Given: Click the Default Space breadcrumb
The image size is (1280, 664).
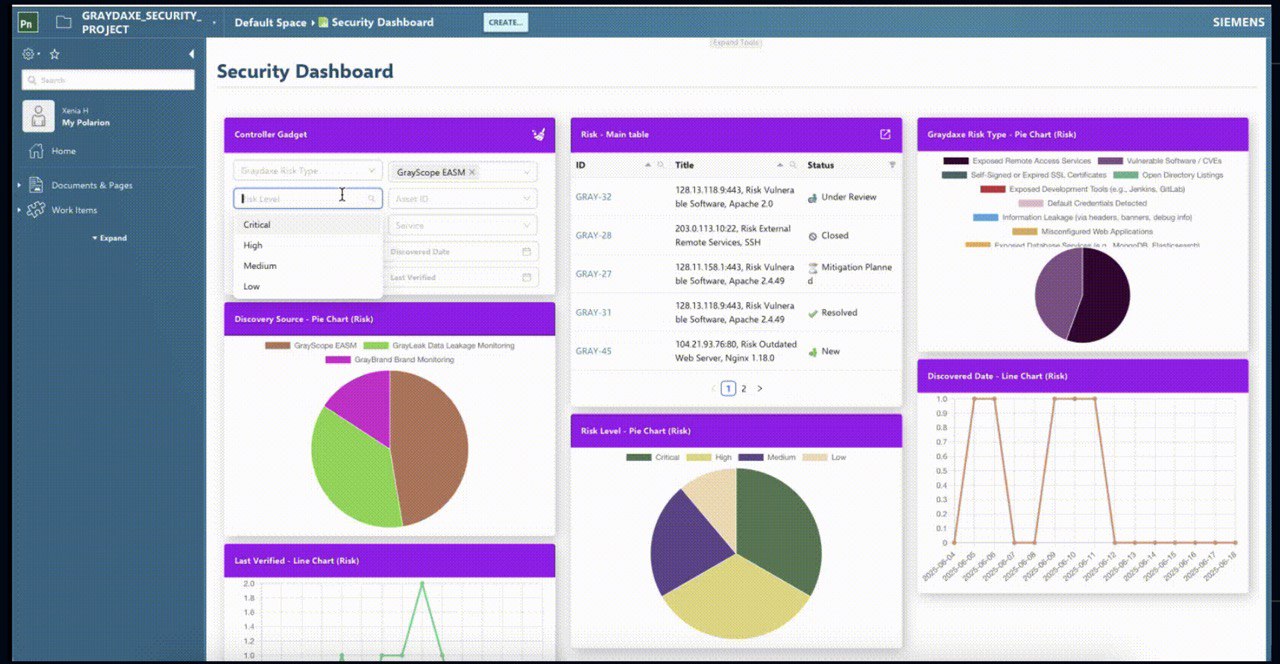Looking at the screenshot, I should (270, 22).
